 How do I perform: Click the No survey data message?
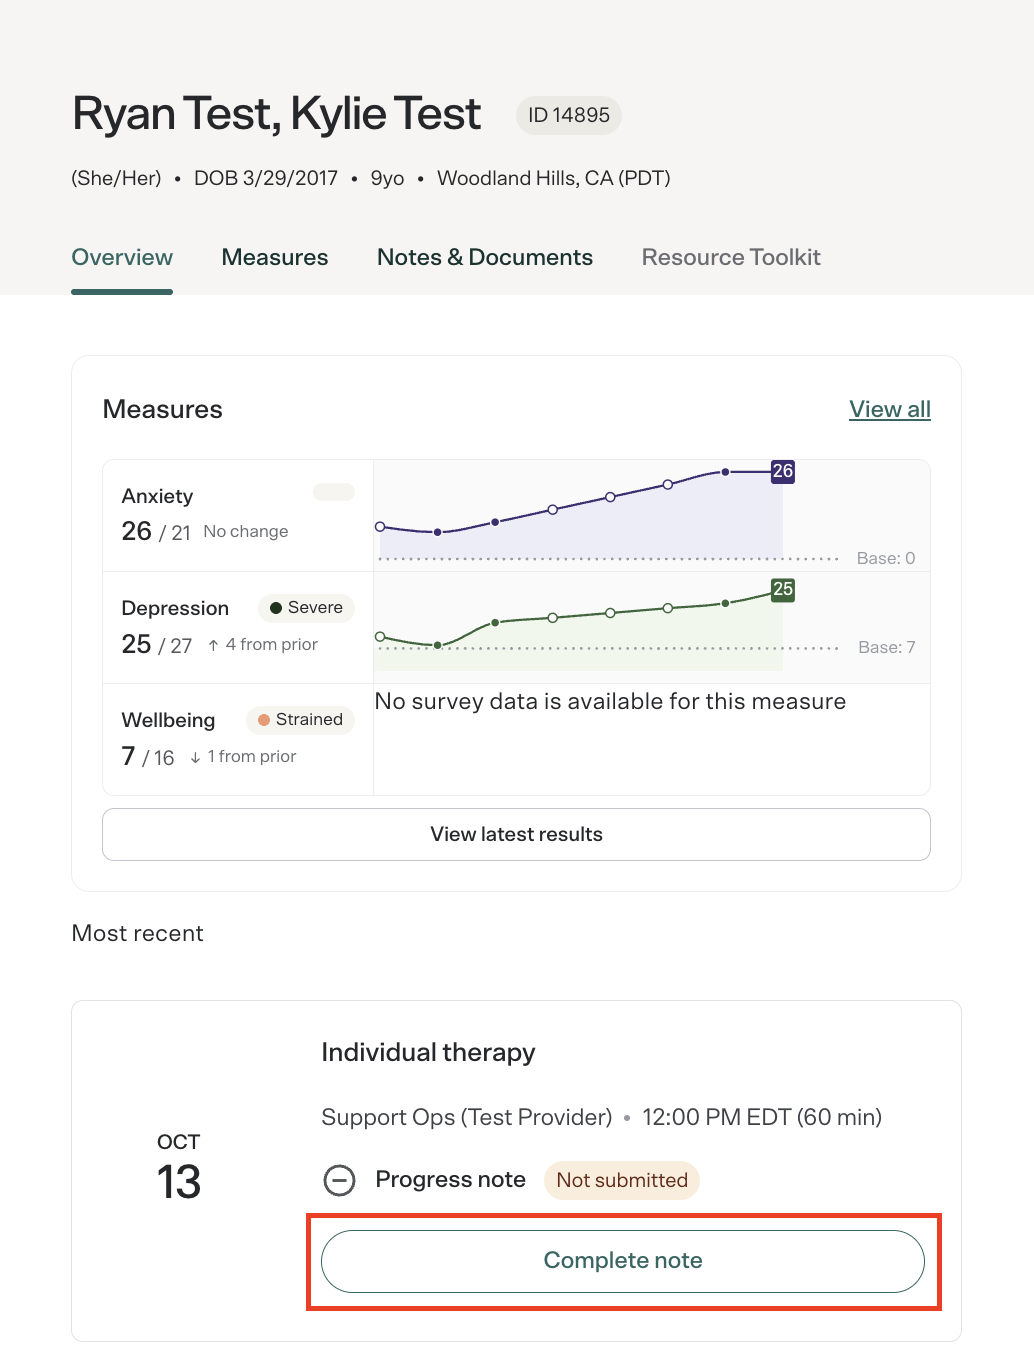tap(610, 701)
